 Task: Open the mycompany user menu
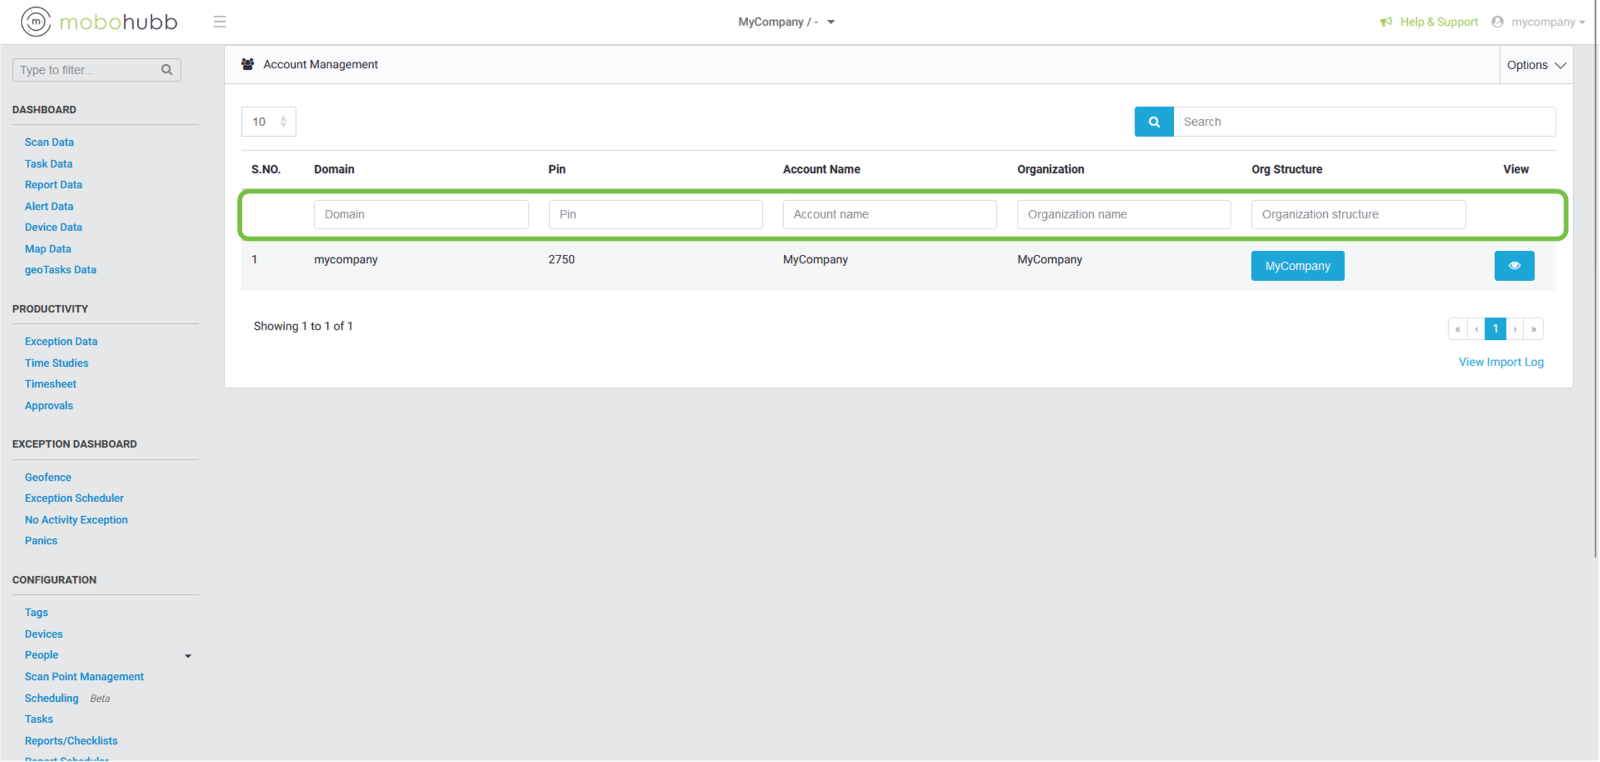(x=1539, y=22)
